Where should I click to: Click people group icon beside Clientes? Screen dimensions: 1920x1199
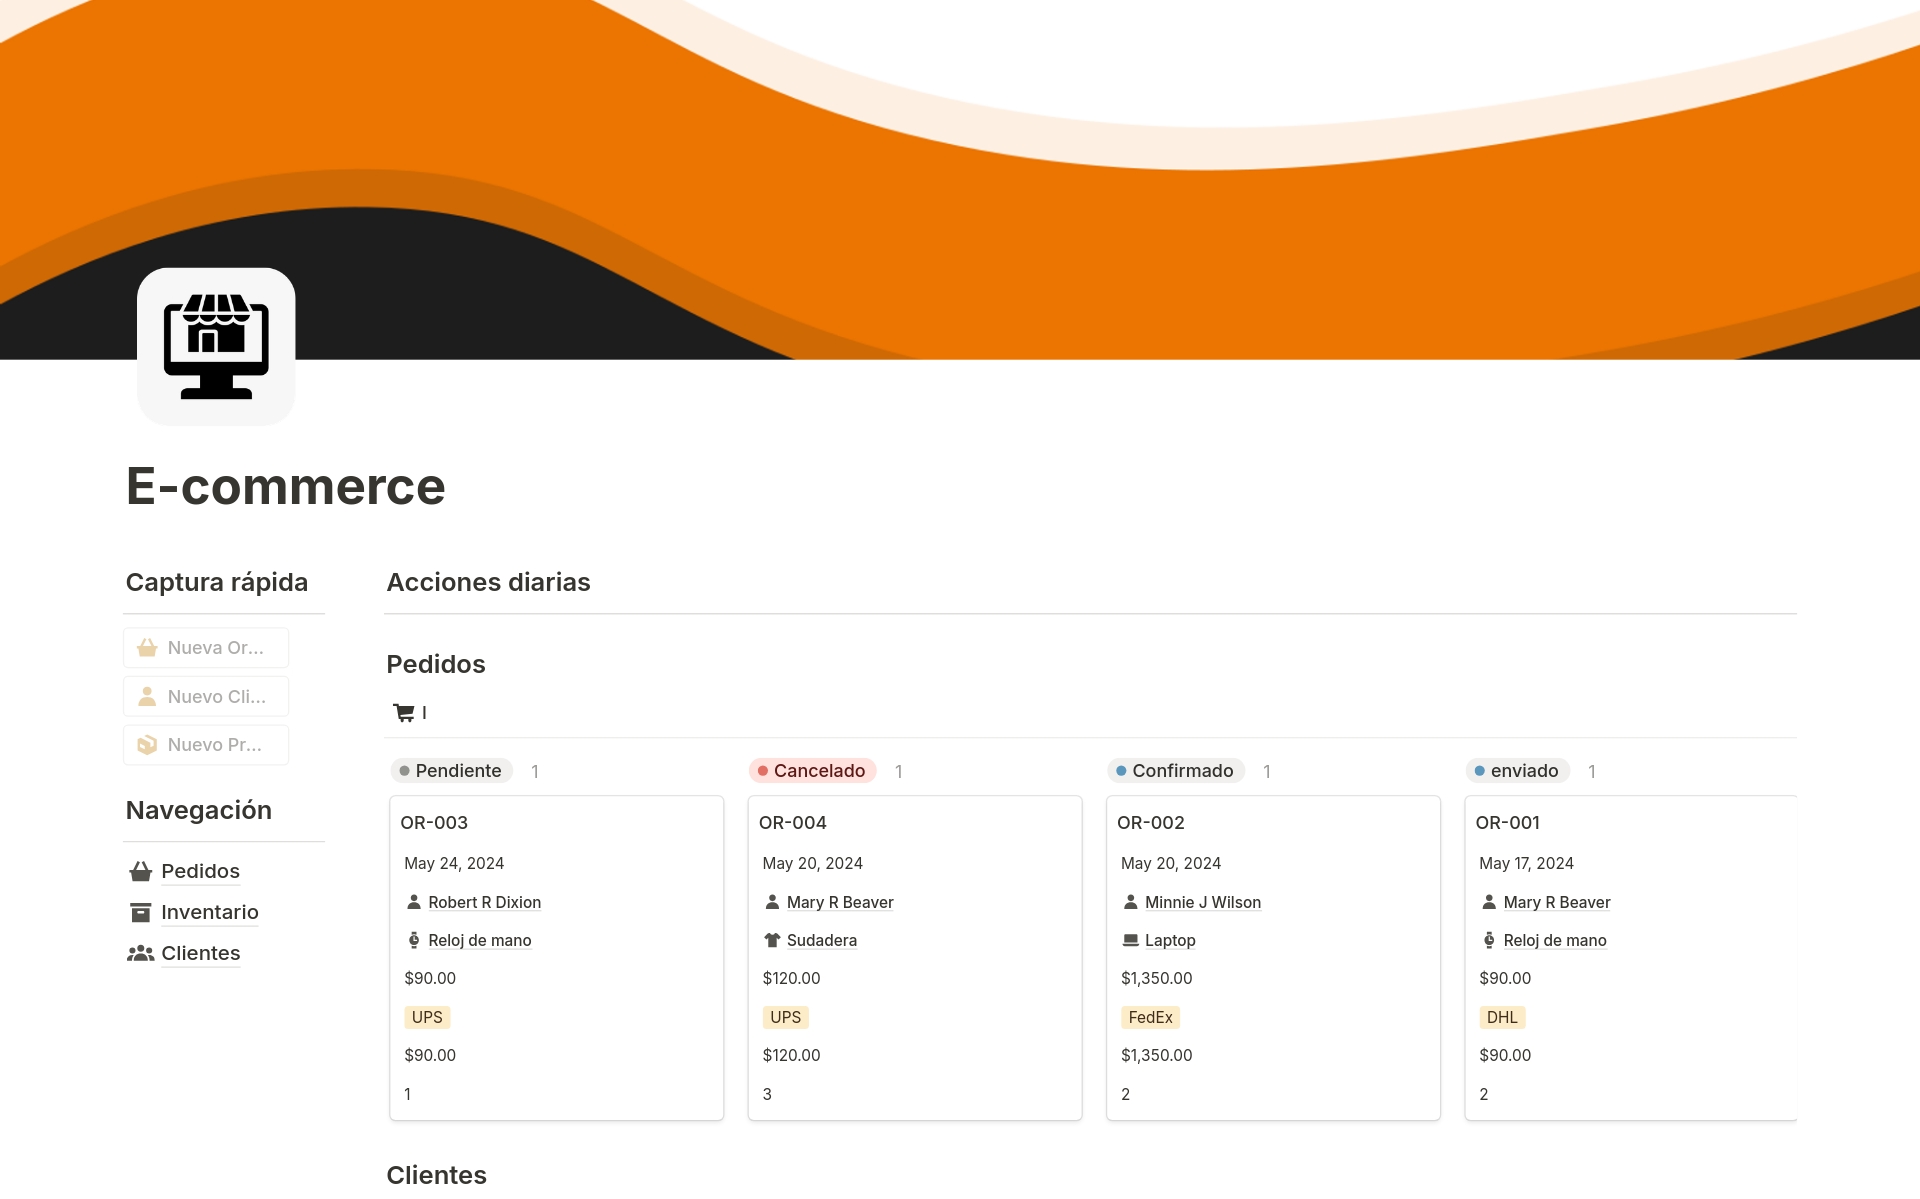[x=141, y=953]
